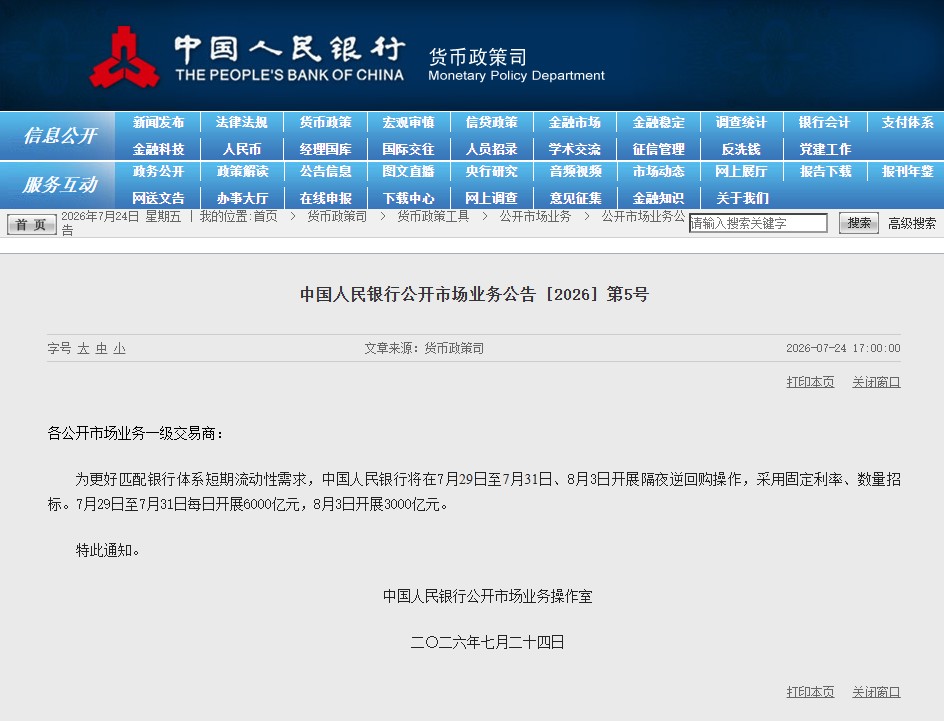Open 高级搜索 advanced search
944x721 pixels.
coord(911,223)
